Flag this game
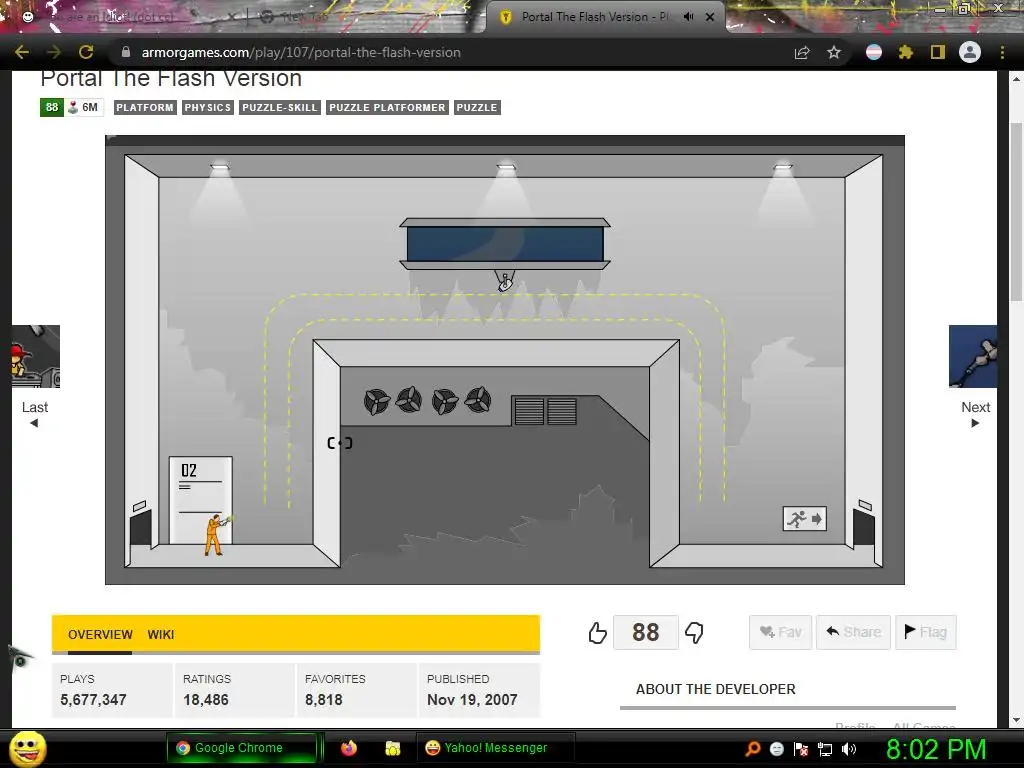The width and height of the screenshot is (1024, 768). 925,632
